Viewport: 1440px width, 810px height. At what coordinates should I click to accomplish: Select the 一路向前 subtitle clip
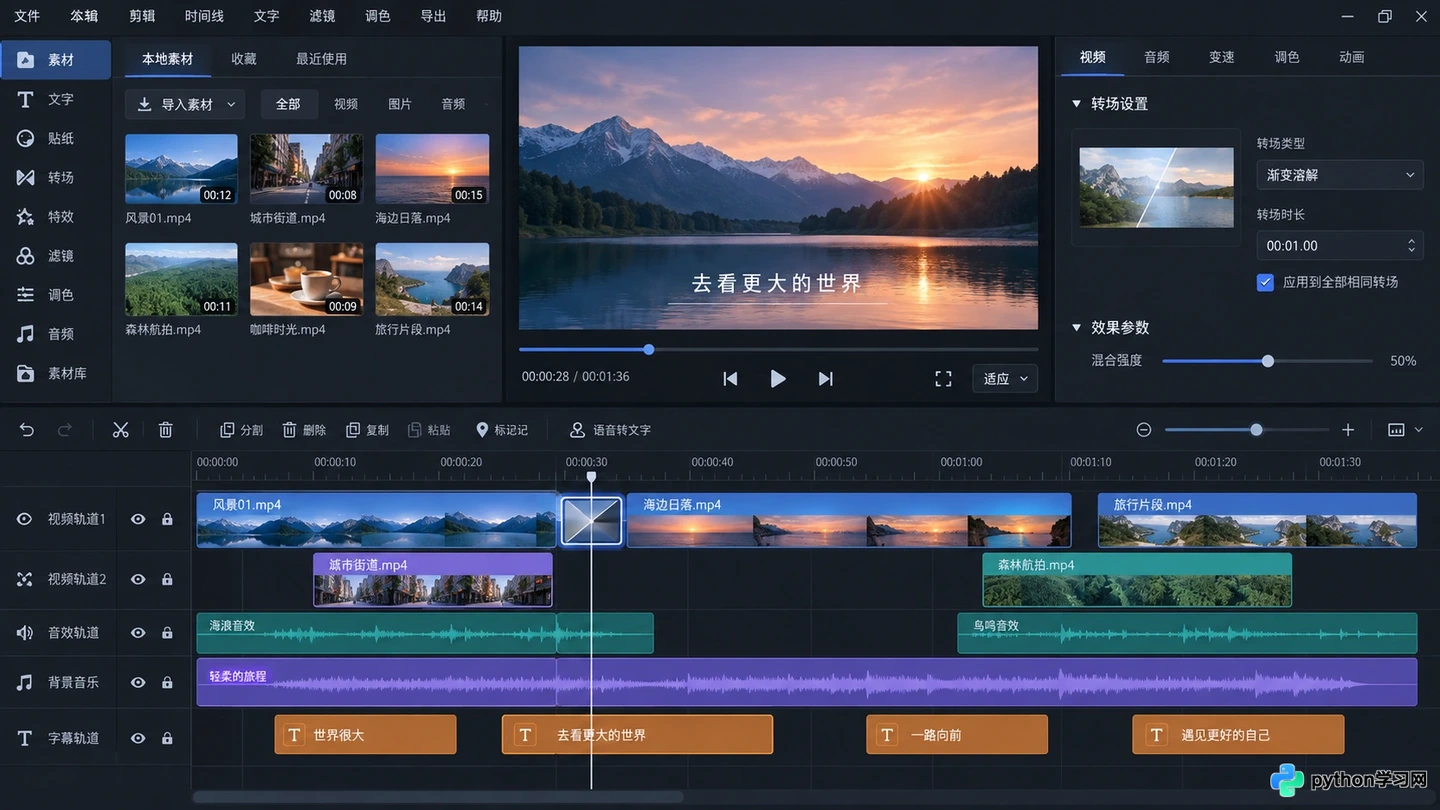957,735
